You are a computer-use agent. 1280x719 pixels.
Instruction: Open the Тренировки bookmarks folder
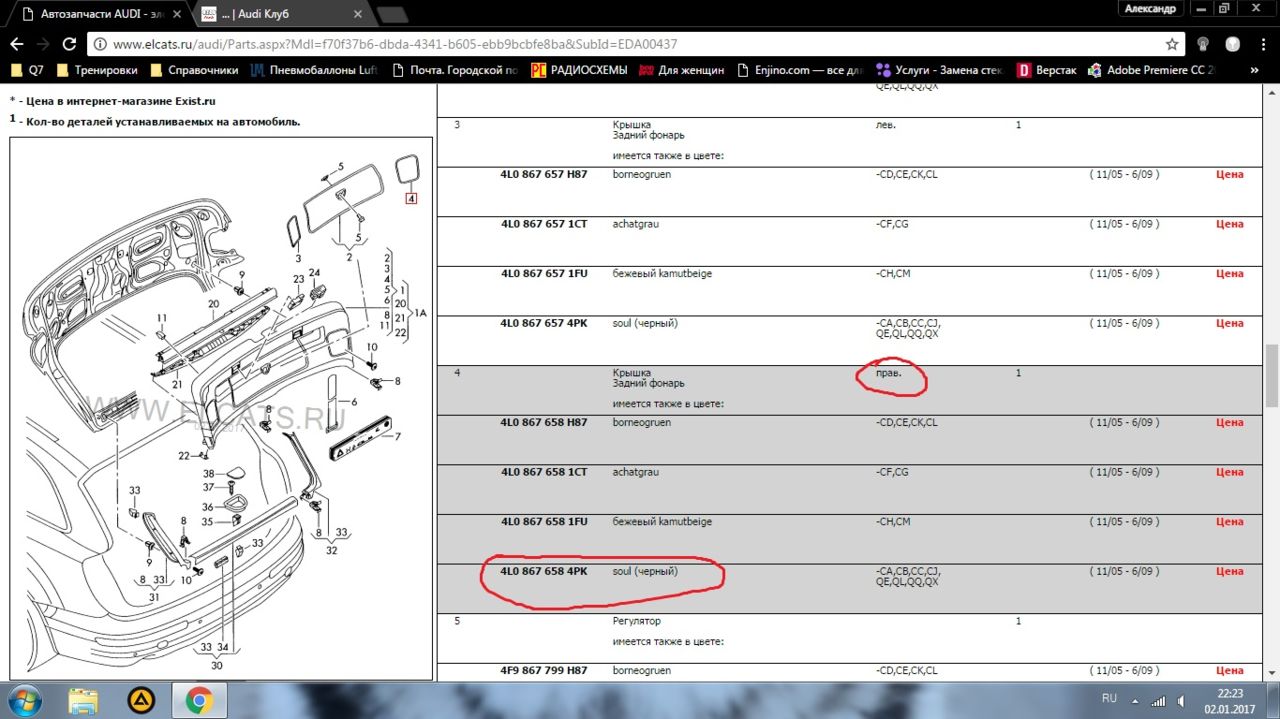coord(97,70)
